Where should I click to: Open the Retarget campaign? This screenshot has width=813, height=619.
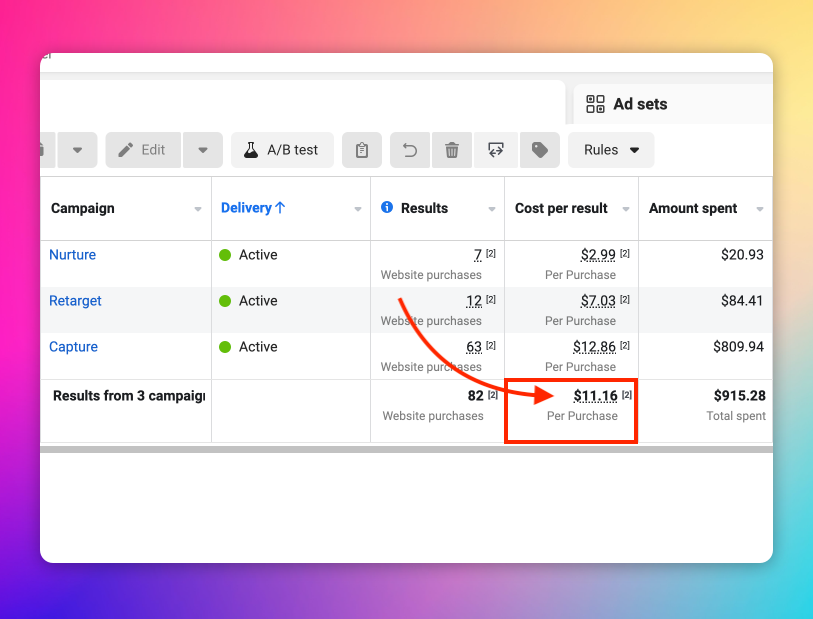click(x=75, y=301)
